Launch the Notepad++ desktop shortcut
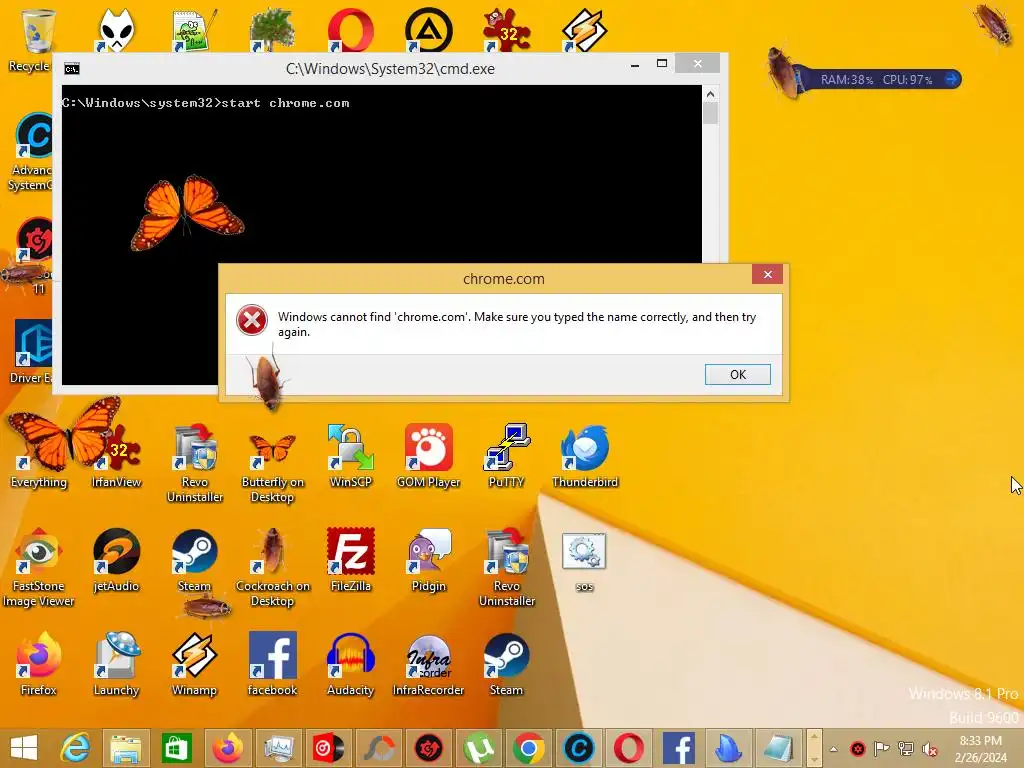Viewport: 1024px width, 768px height. tap(195, 30)
